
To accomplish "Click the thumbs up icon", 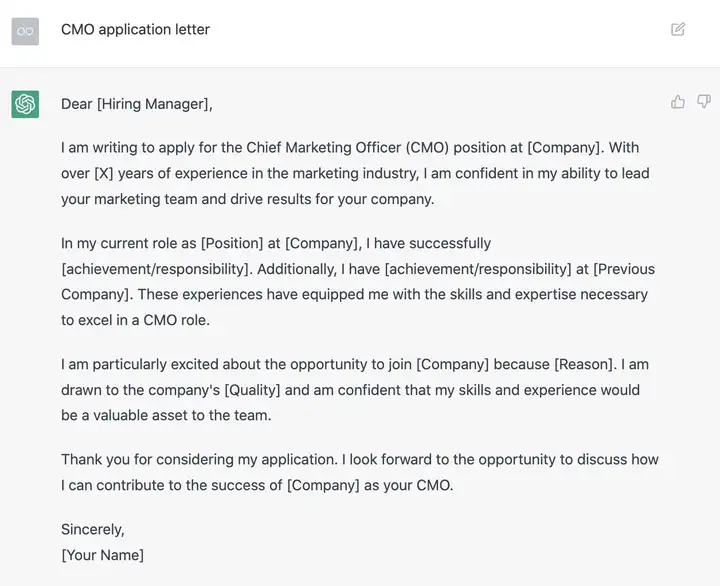I will click(x=678, y=101).
